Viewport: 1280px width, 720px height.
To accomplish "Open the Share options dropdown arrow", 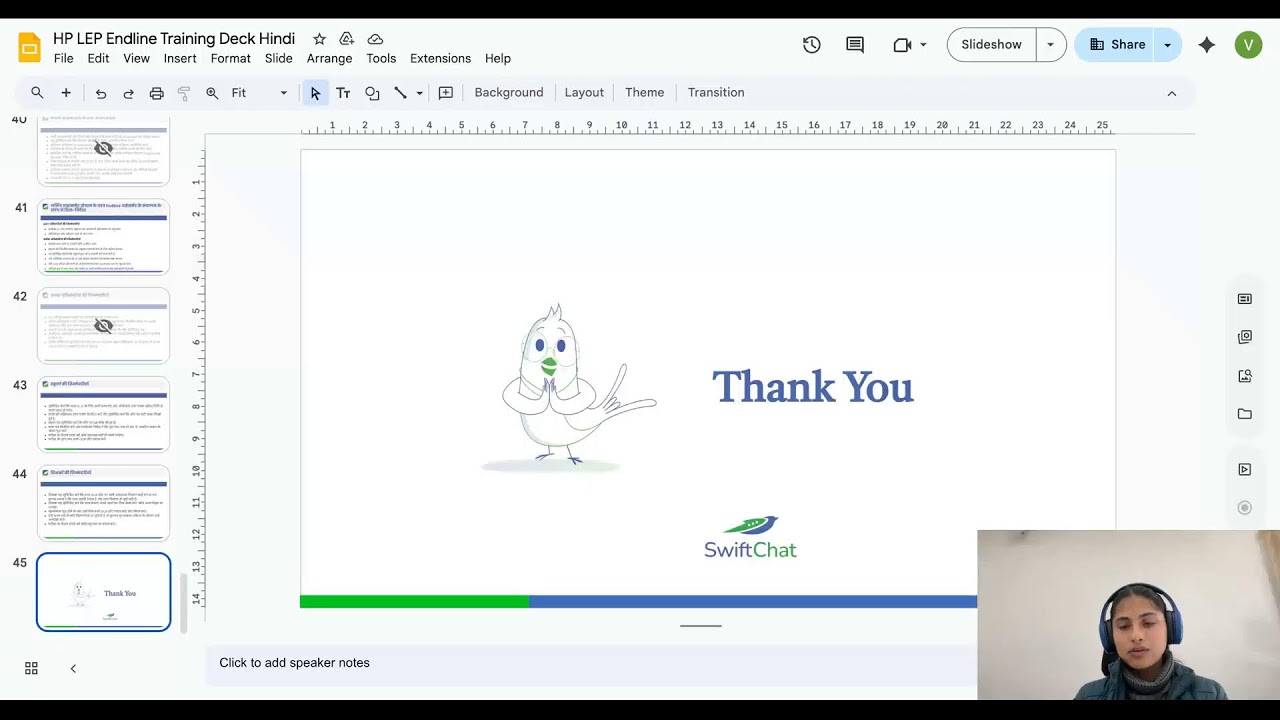I will [1167, 45].
